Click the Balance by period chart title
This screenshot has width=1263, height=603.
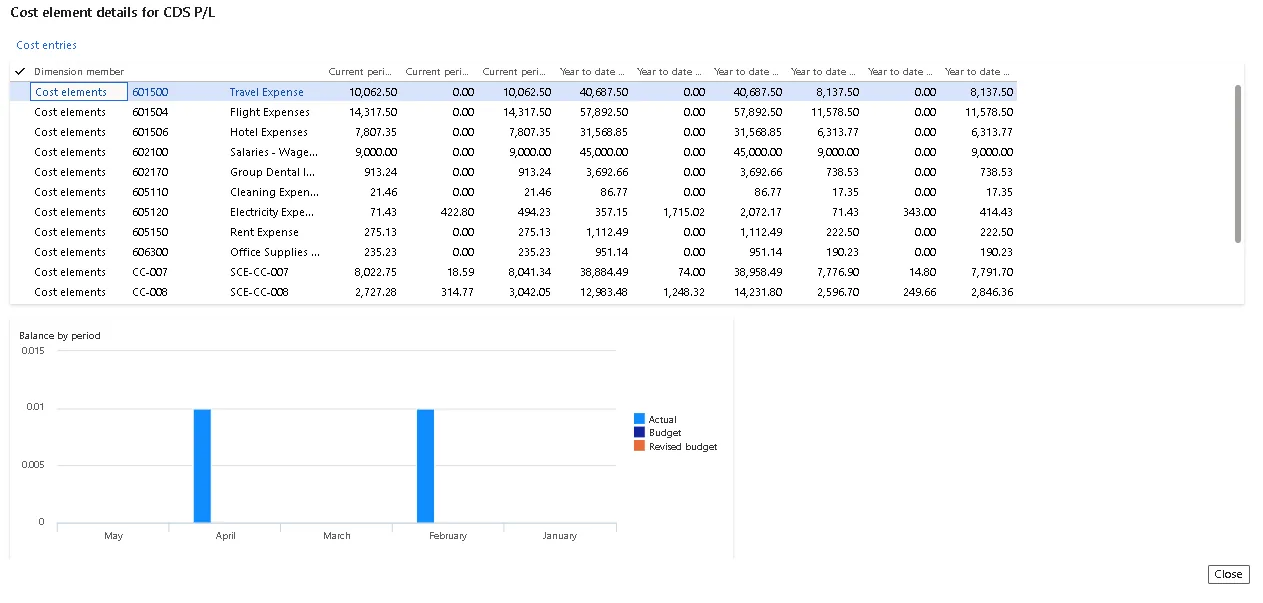(x=60, y=336)
